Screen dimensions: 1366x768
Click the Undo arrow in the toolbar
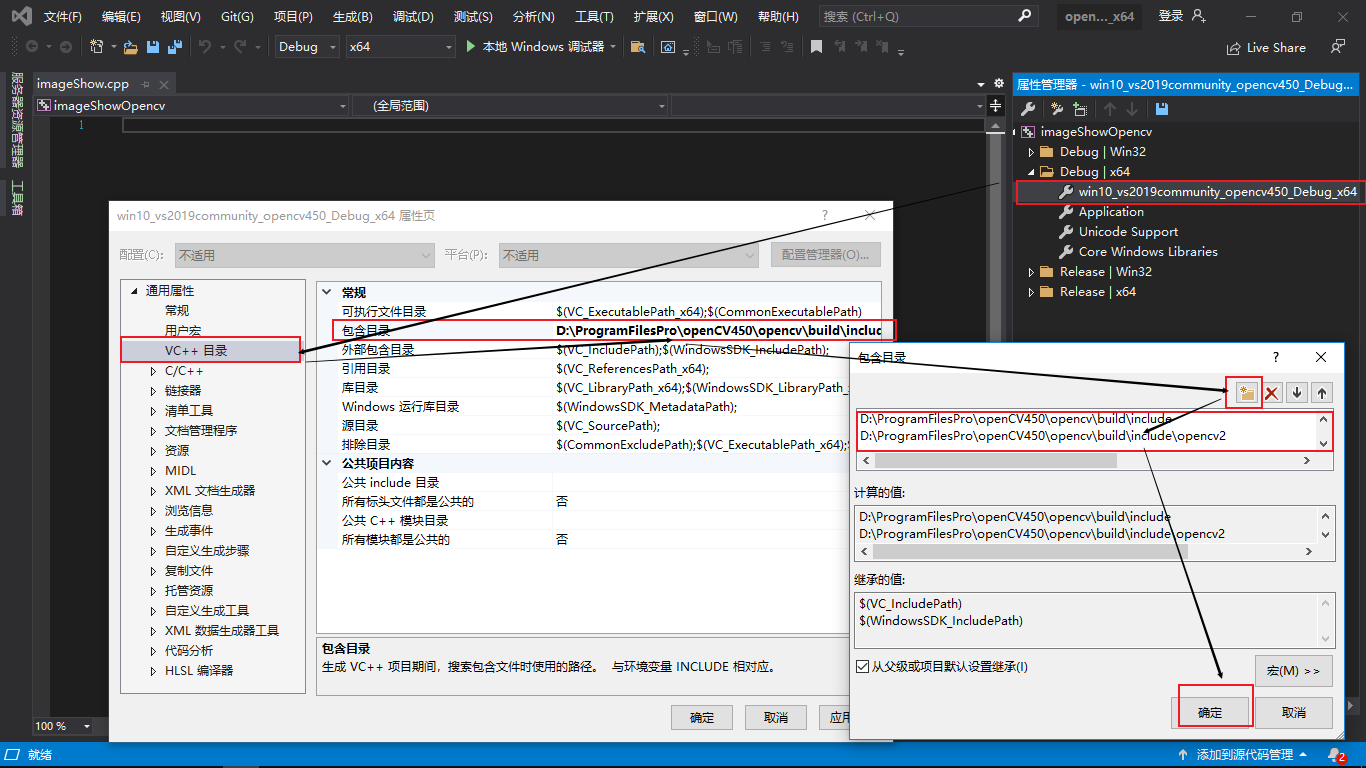205,46
